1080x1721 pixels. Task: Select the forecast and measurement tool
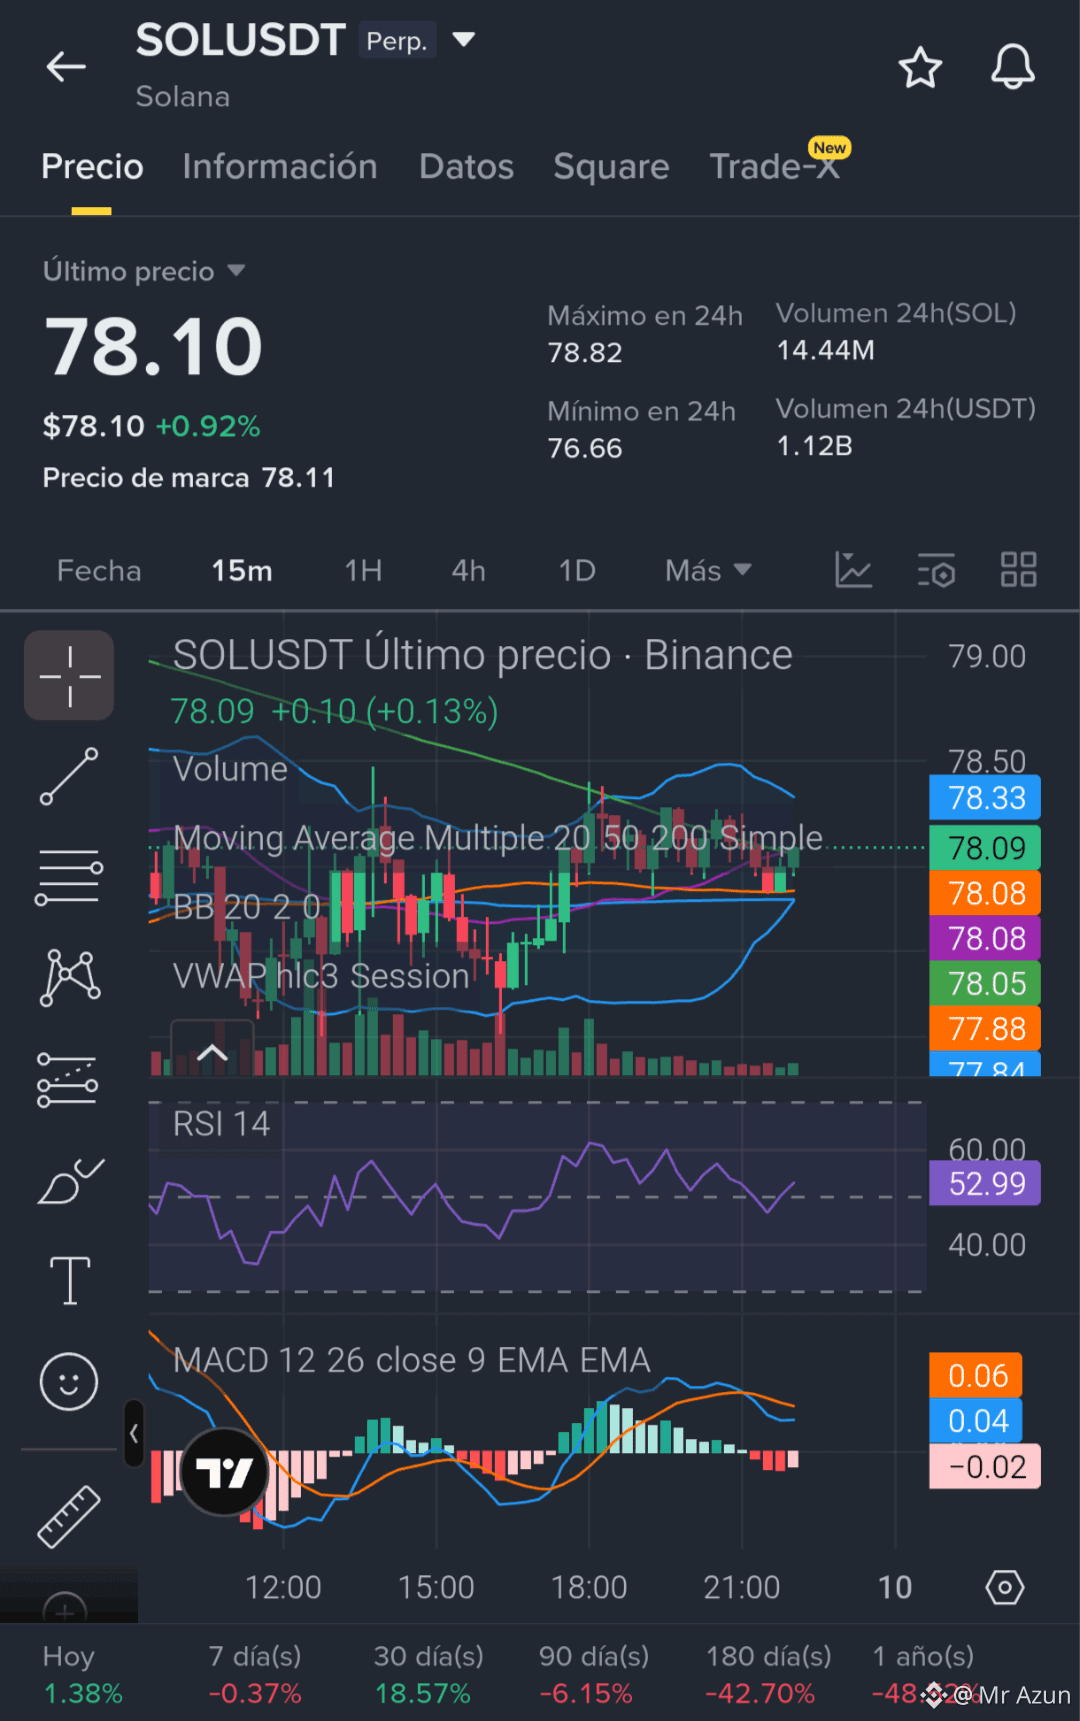68,1080
